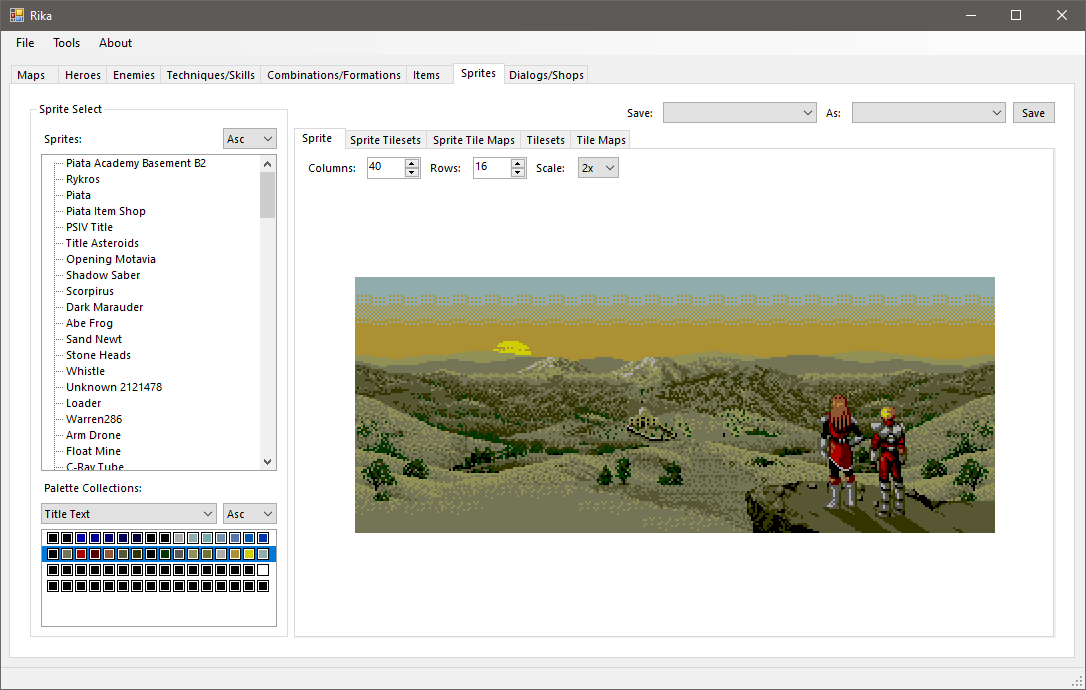Pick Warren286 from the sprite list
This screenshot has width=1086, height=690.
click(x=94, y=419)
